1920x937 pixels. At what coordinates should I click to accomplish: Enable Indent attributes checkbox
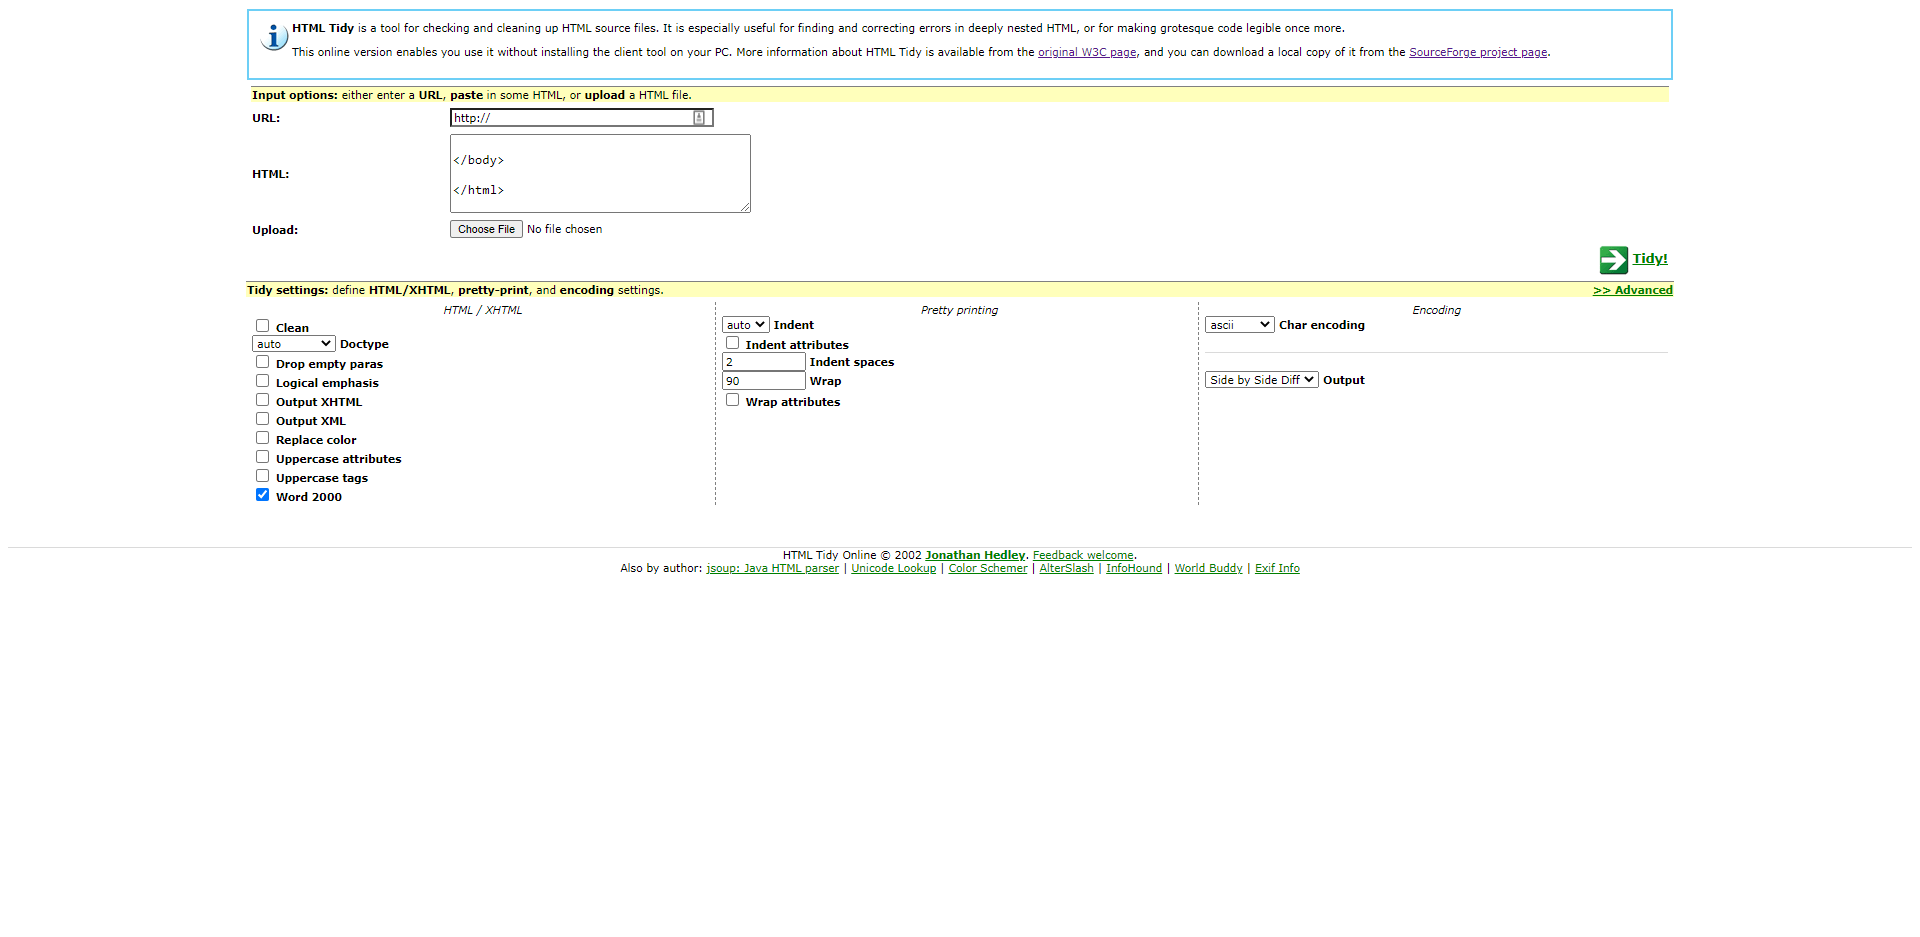click(x=732, y=343)
